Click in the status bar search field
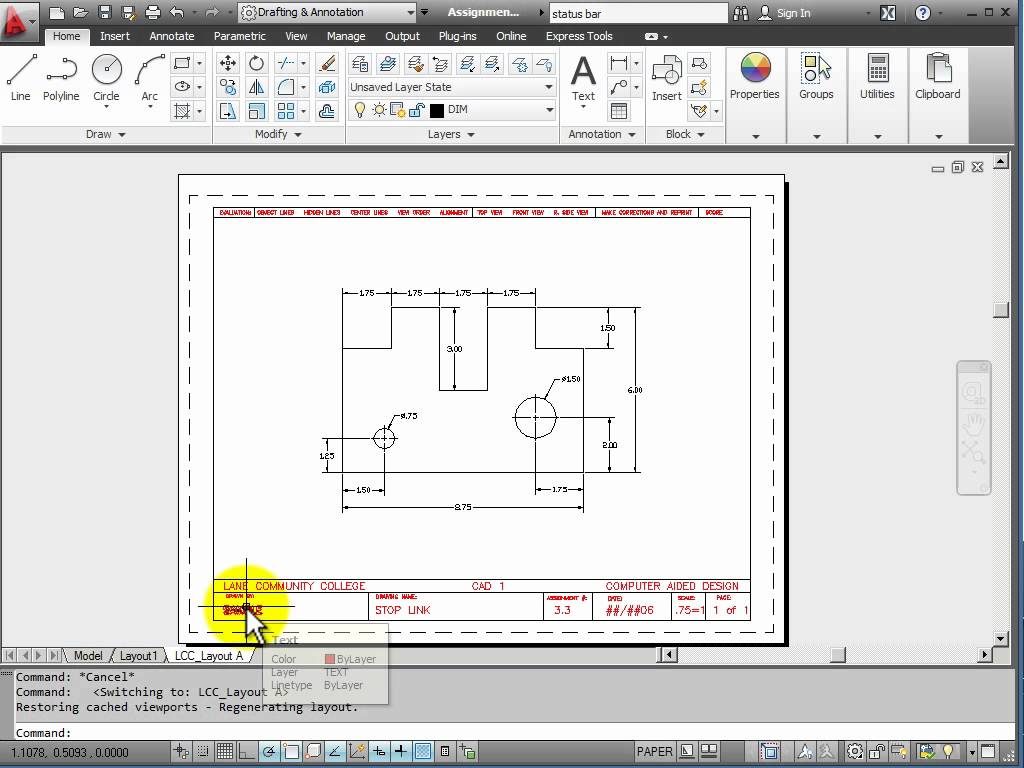 click(638, 13)
